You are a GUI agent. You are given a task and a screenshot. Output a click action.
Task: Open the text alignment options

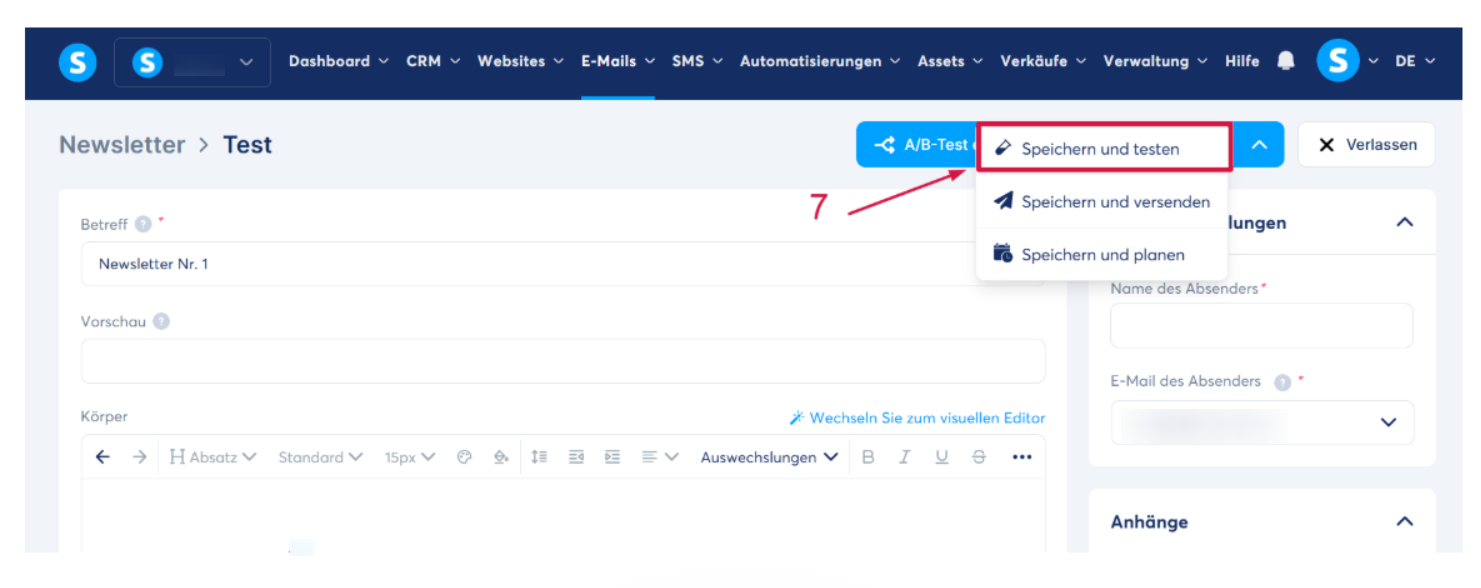point(660,457)
